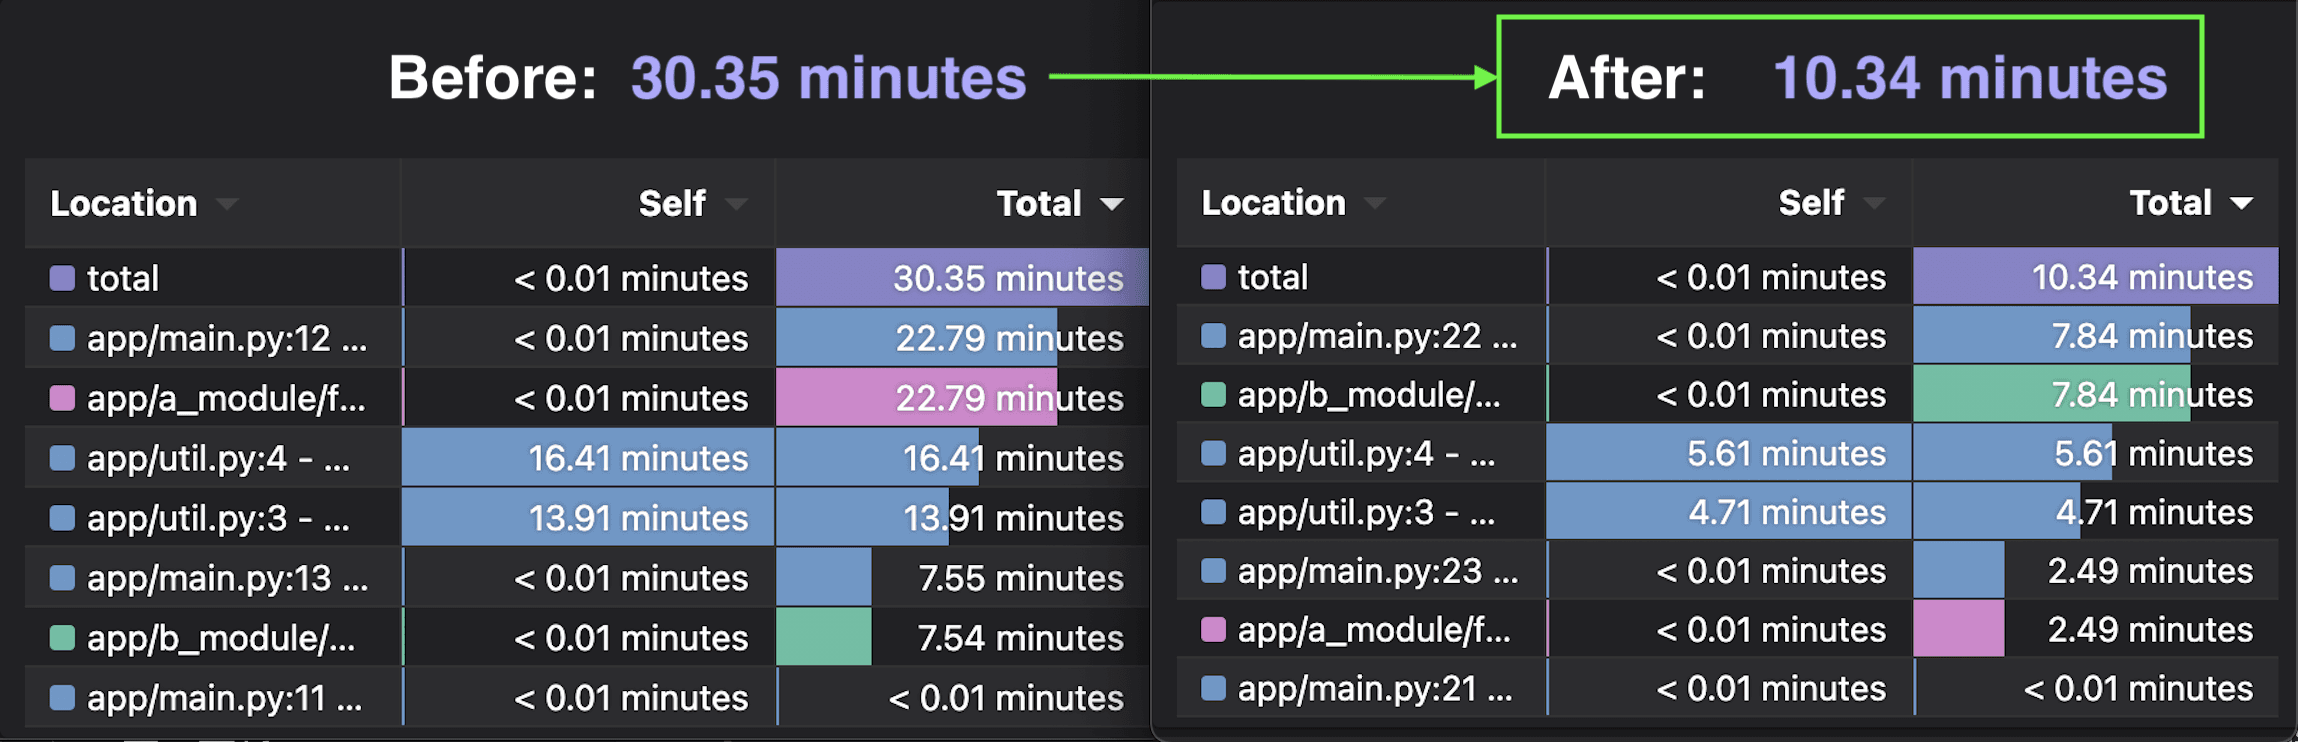The width and height of the screenshot is (2298, 742).
Task: Sort by Total in the Before table
Action: (1111, 204)
